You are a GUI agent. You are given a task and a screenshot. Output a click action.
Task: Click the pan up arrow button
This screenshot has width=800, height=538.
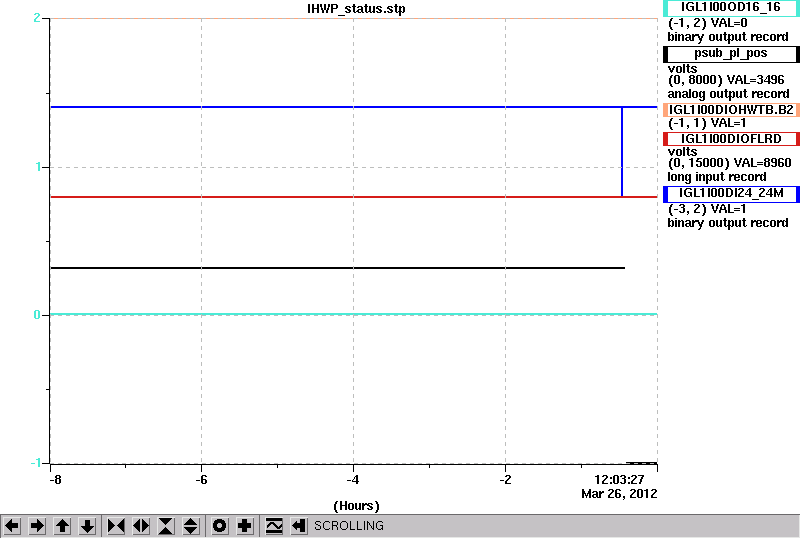click(x=62, y=526)
